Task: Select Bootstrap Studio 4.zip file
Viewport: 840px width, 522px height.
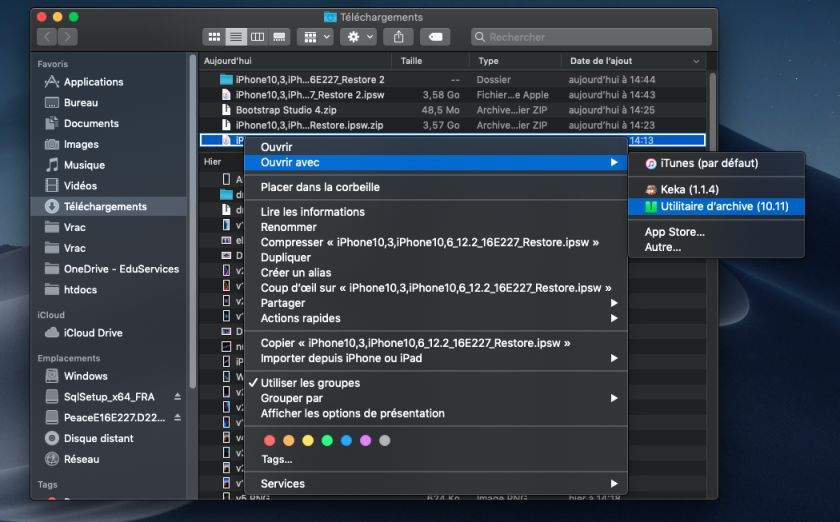Action: 453,110
